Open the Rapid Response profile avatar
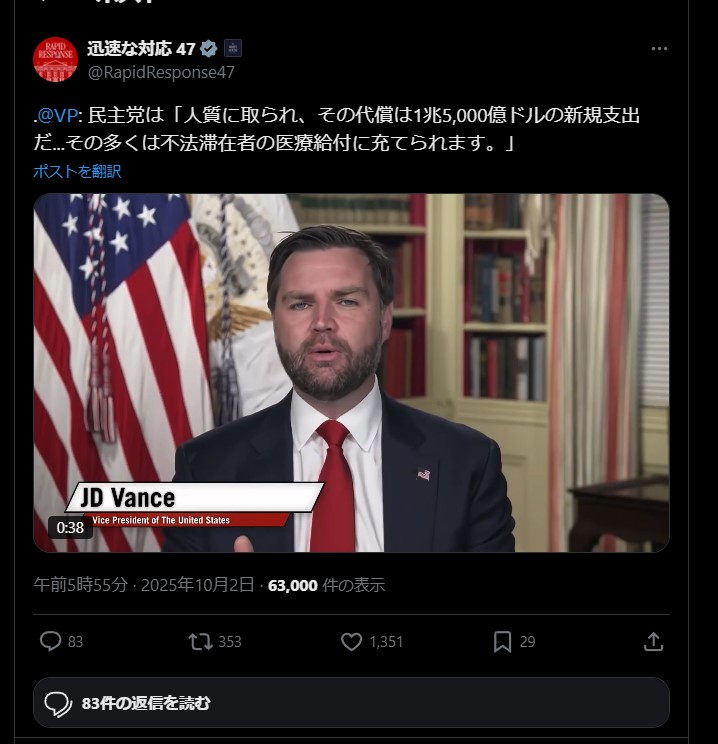The height and width of the screenshot is (744, 718). [x=56, y=59]
